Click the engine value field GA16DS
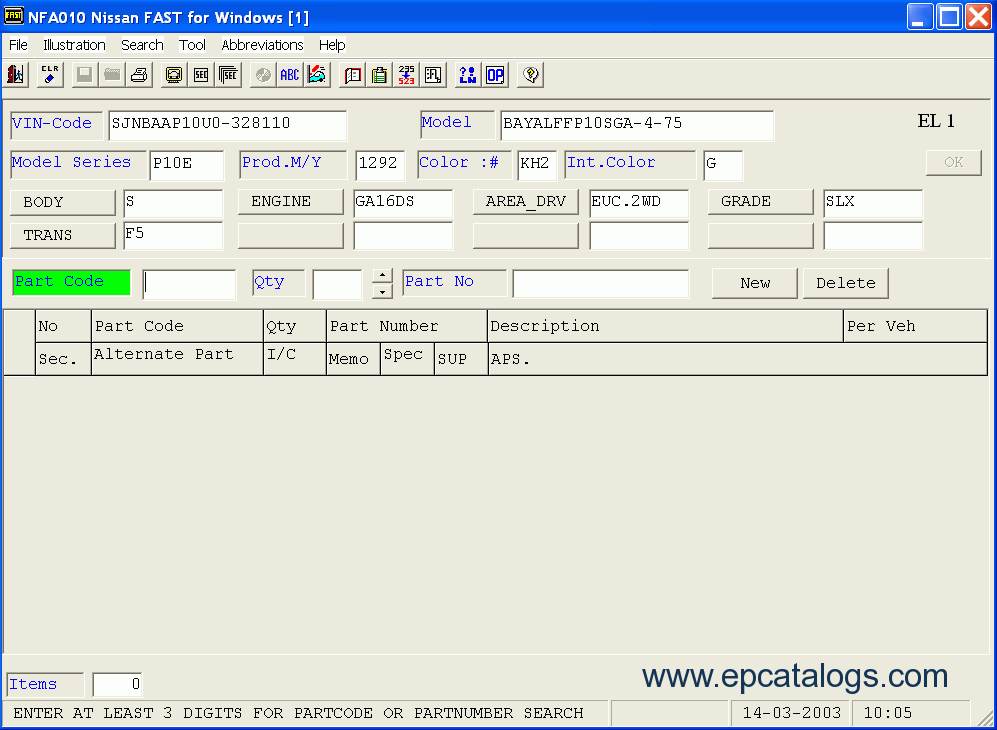Screen dimensions: 997x730 point(403,203)
